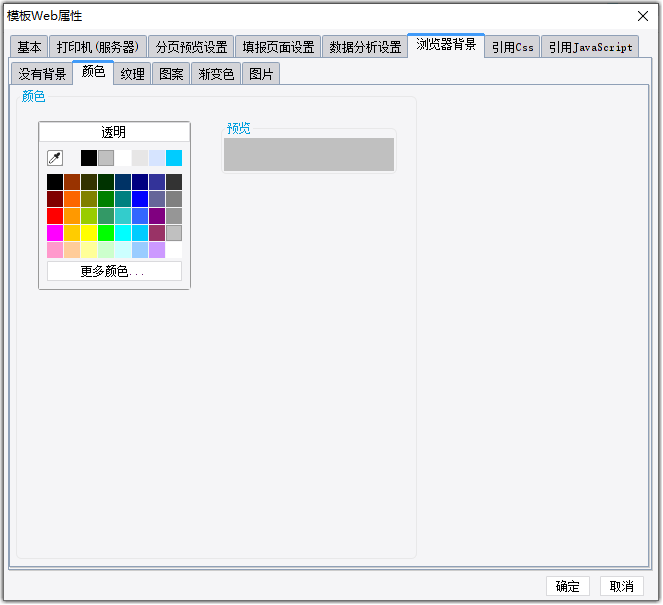Image resolution: width=663 pixels, height=605 pixels.
Task: Cancel with the 取消 button
Action: [x=622, y=586]
